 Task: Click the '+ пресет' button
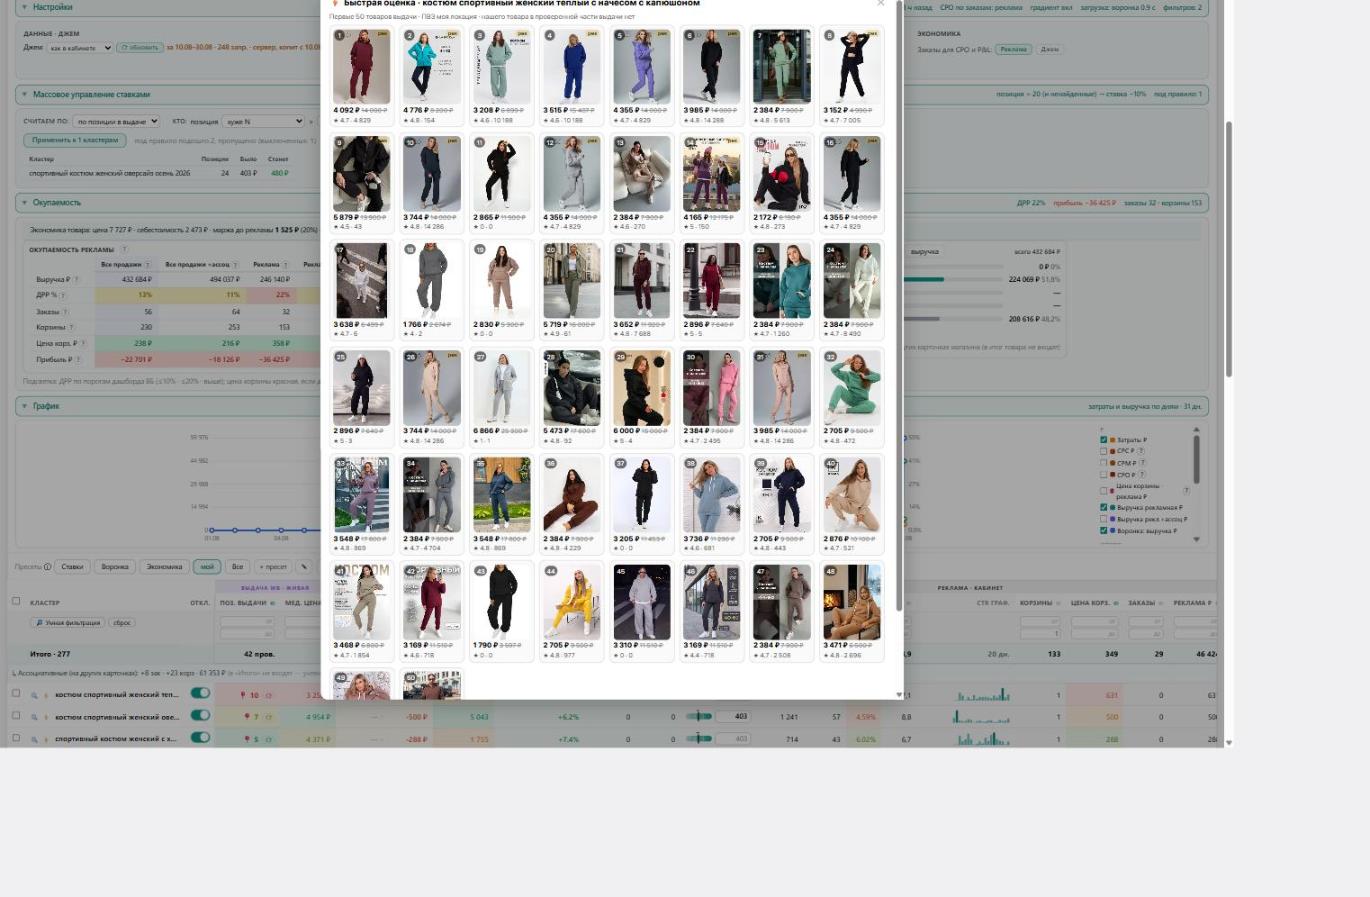point(273,566)
